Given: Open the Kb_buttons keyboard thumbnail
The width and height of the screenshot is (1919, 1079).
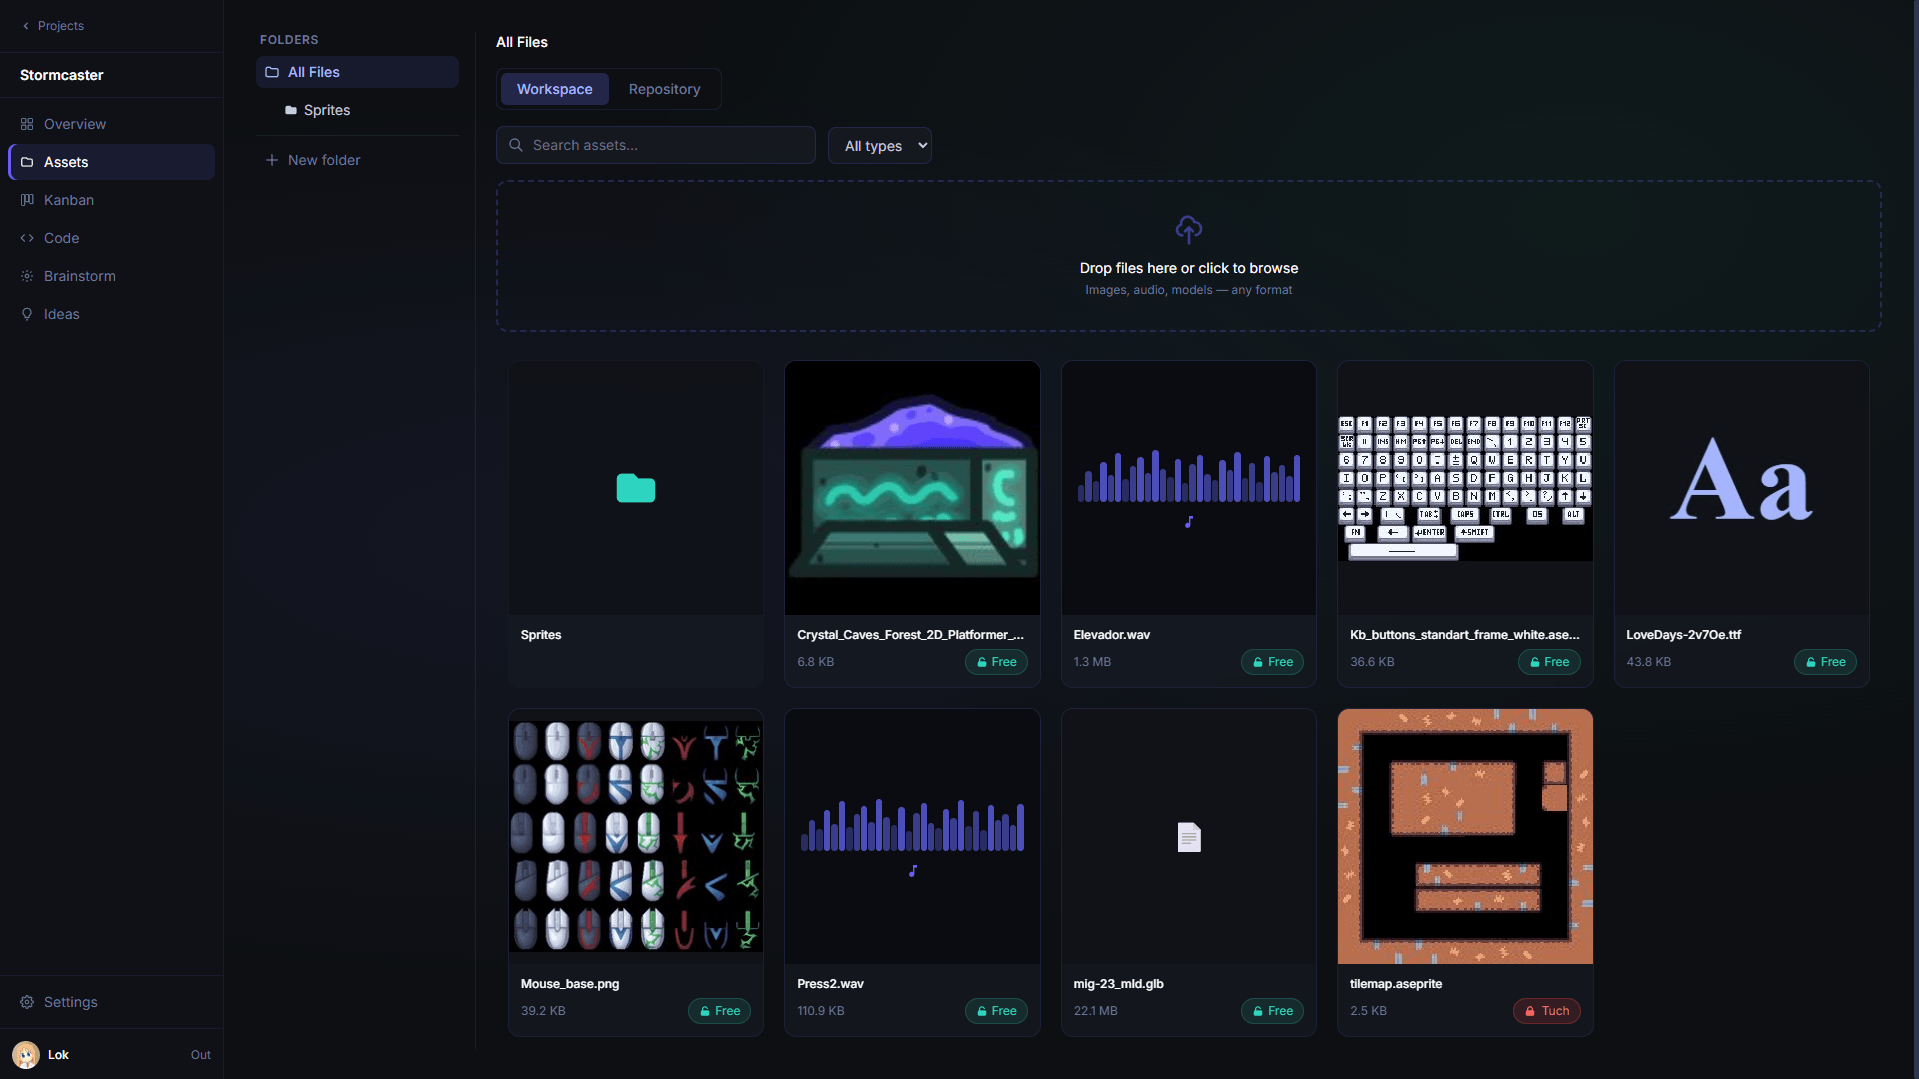Looking at the screenshot, I should 1465,488.
